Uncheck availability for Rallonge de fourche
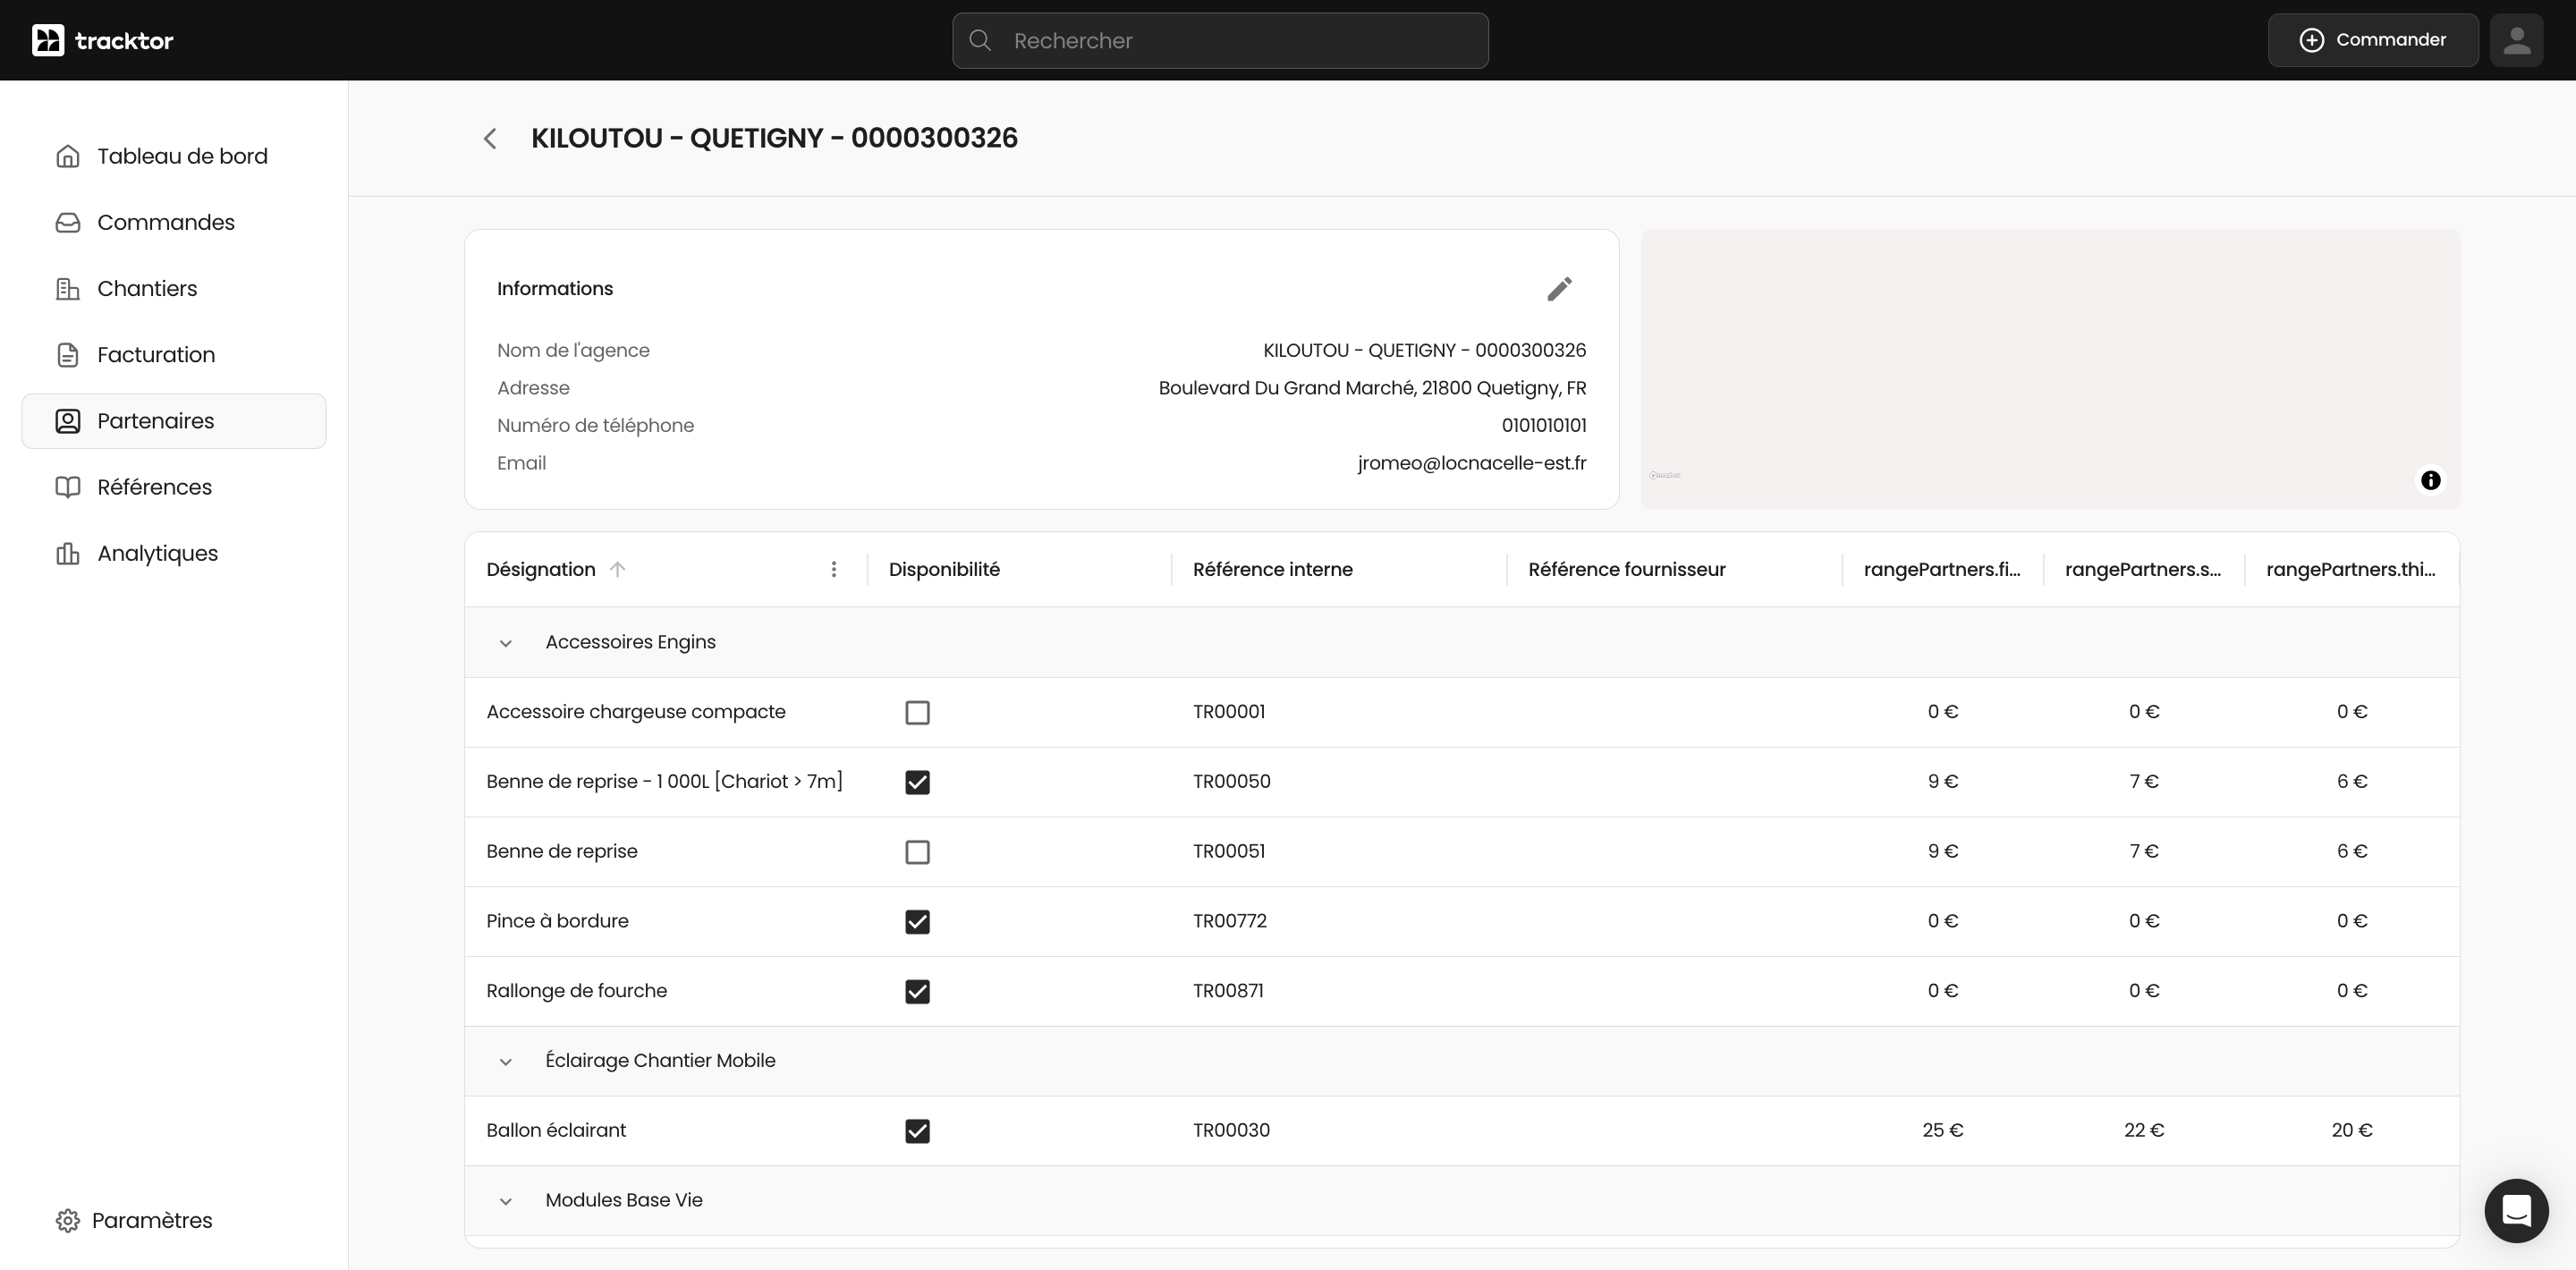The height and width of the screenshot is (1270, 2576). [917, 991]
